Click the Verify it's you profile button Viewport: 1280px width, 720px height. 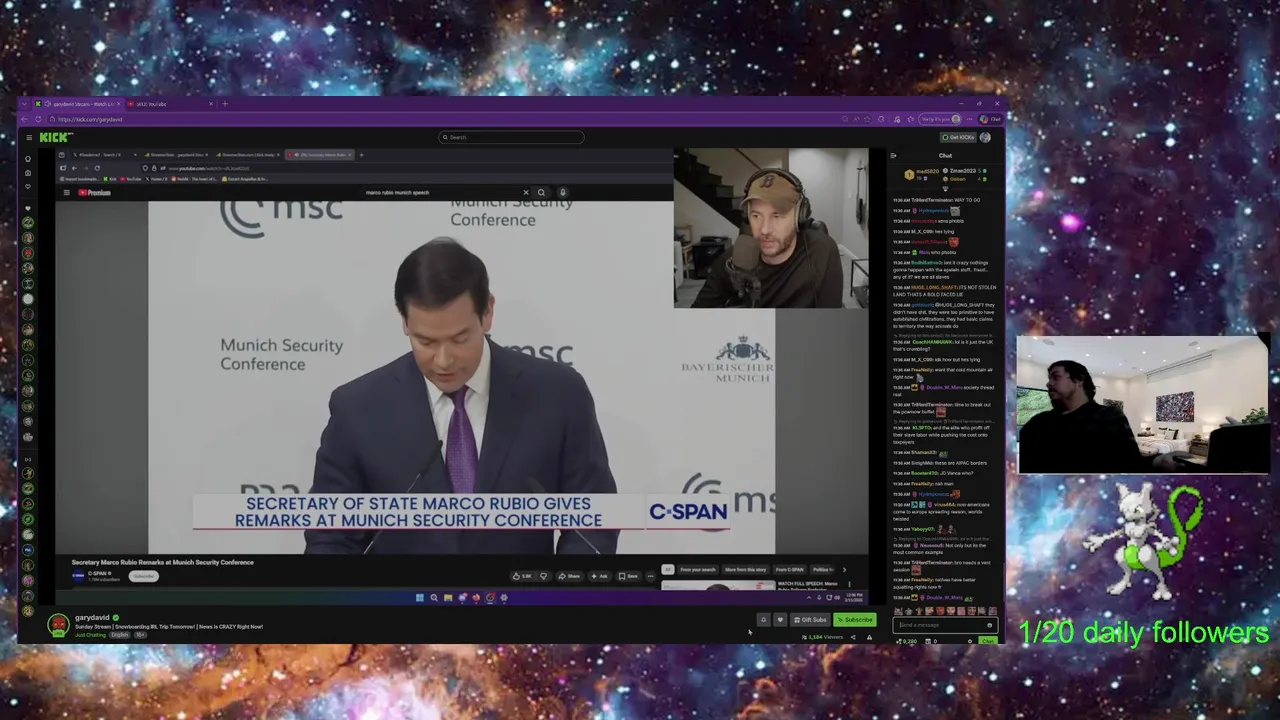pos(939,119)
